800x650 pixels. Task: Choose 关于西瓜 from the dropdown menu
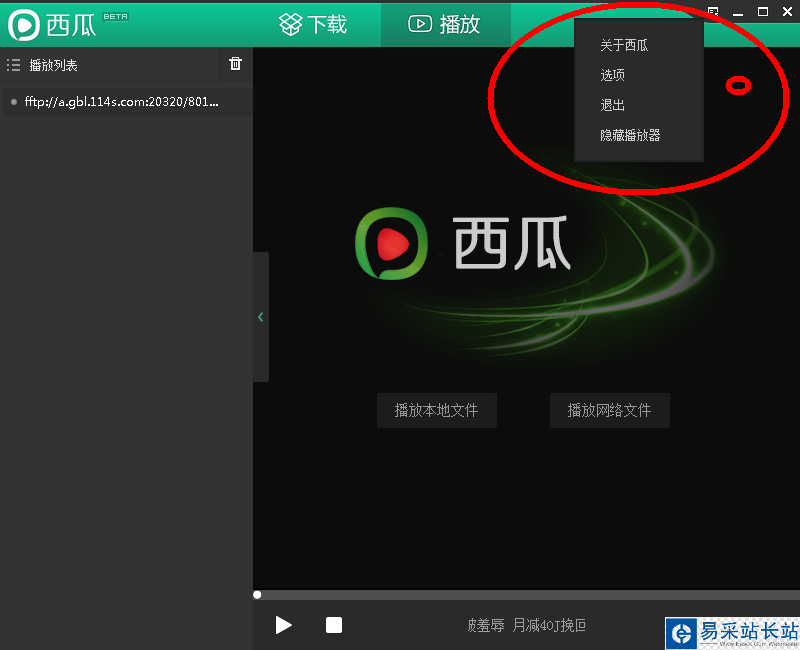tap(624, 45)
